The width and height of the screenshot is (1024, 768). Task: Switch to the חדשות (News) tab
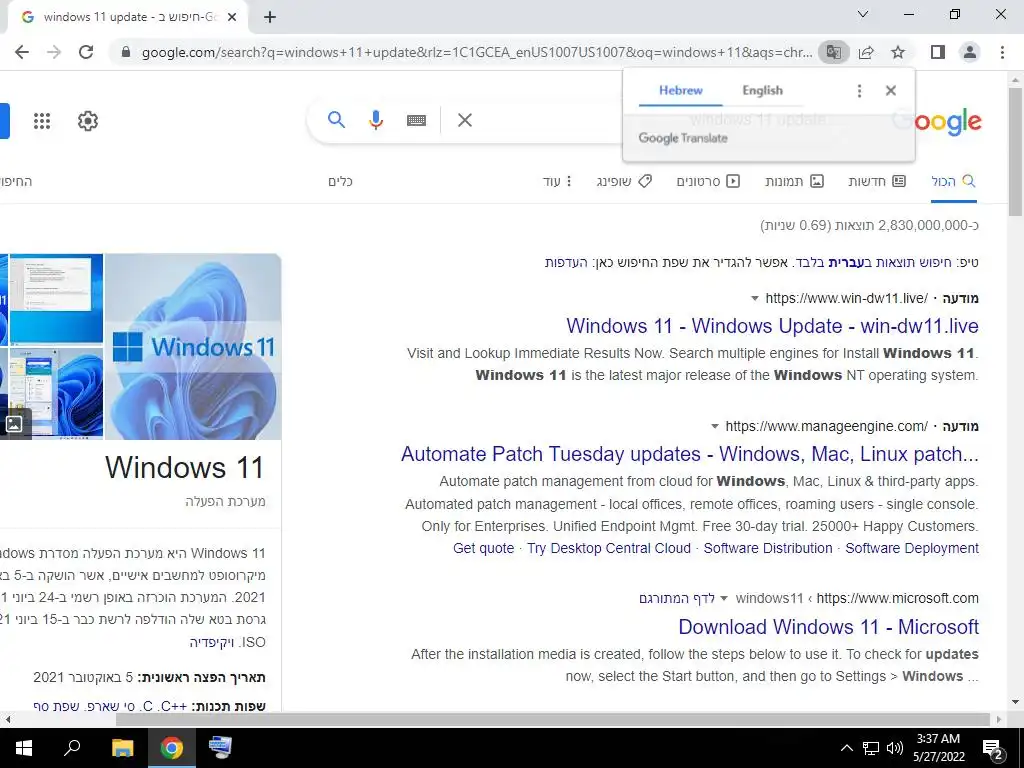(x=876, y=181)
